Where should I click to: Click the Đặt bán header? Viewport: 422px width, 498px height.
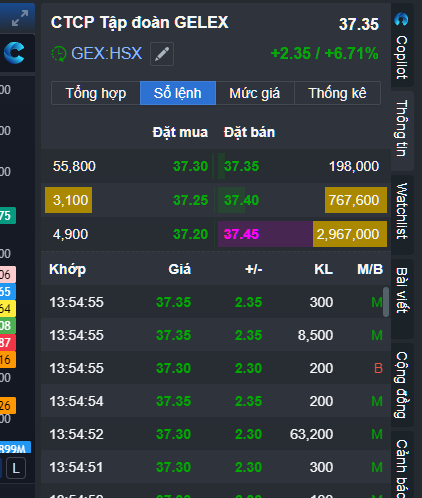click(249, 132)
